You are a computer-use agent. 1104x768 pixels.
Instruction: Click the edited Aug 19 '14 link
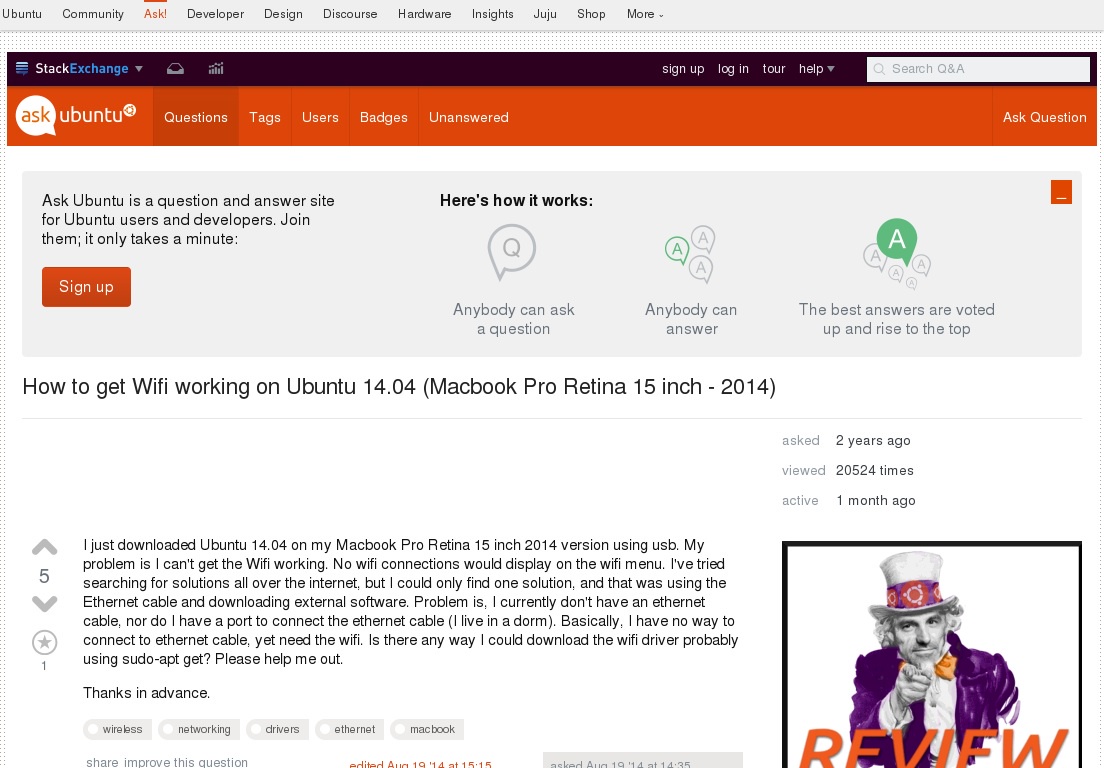pyautogui.click(x=420, y=764)
